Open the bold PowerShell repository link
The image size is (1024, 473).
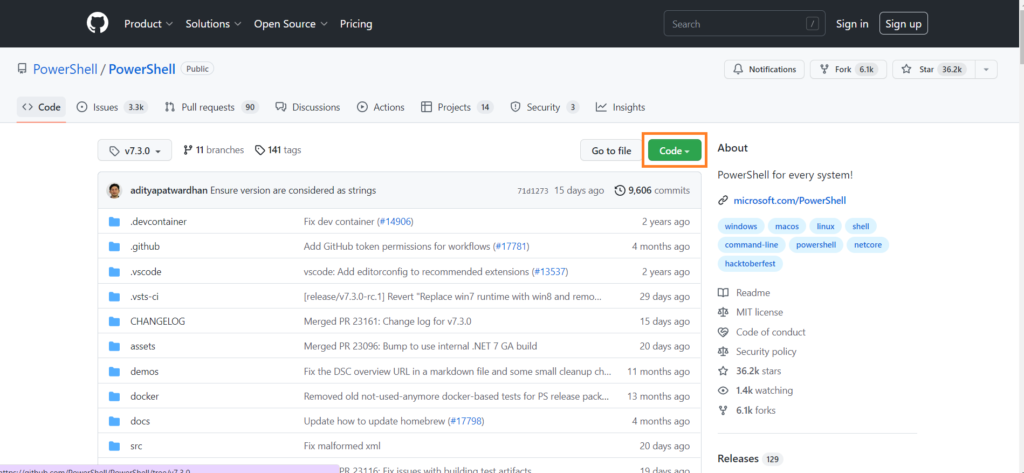click(x=142, y=69)
